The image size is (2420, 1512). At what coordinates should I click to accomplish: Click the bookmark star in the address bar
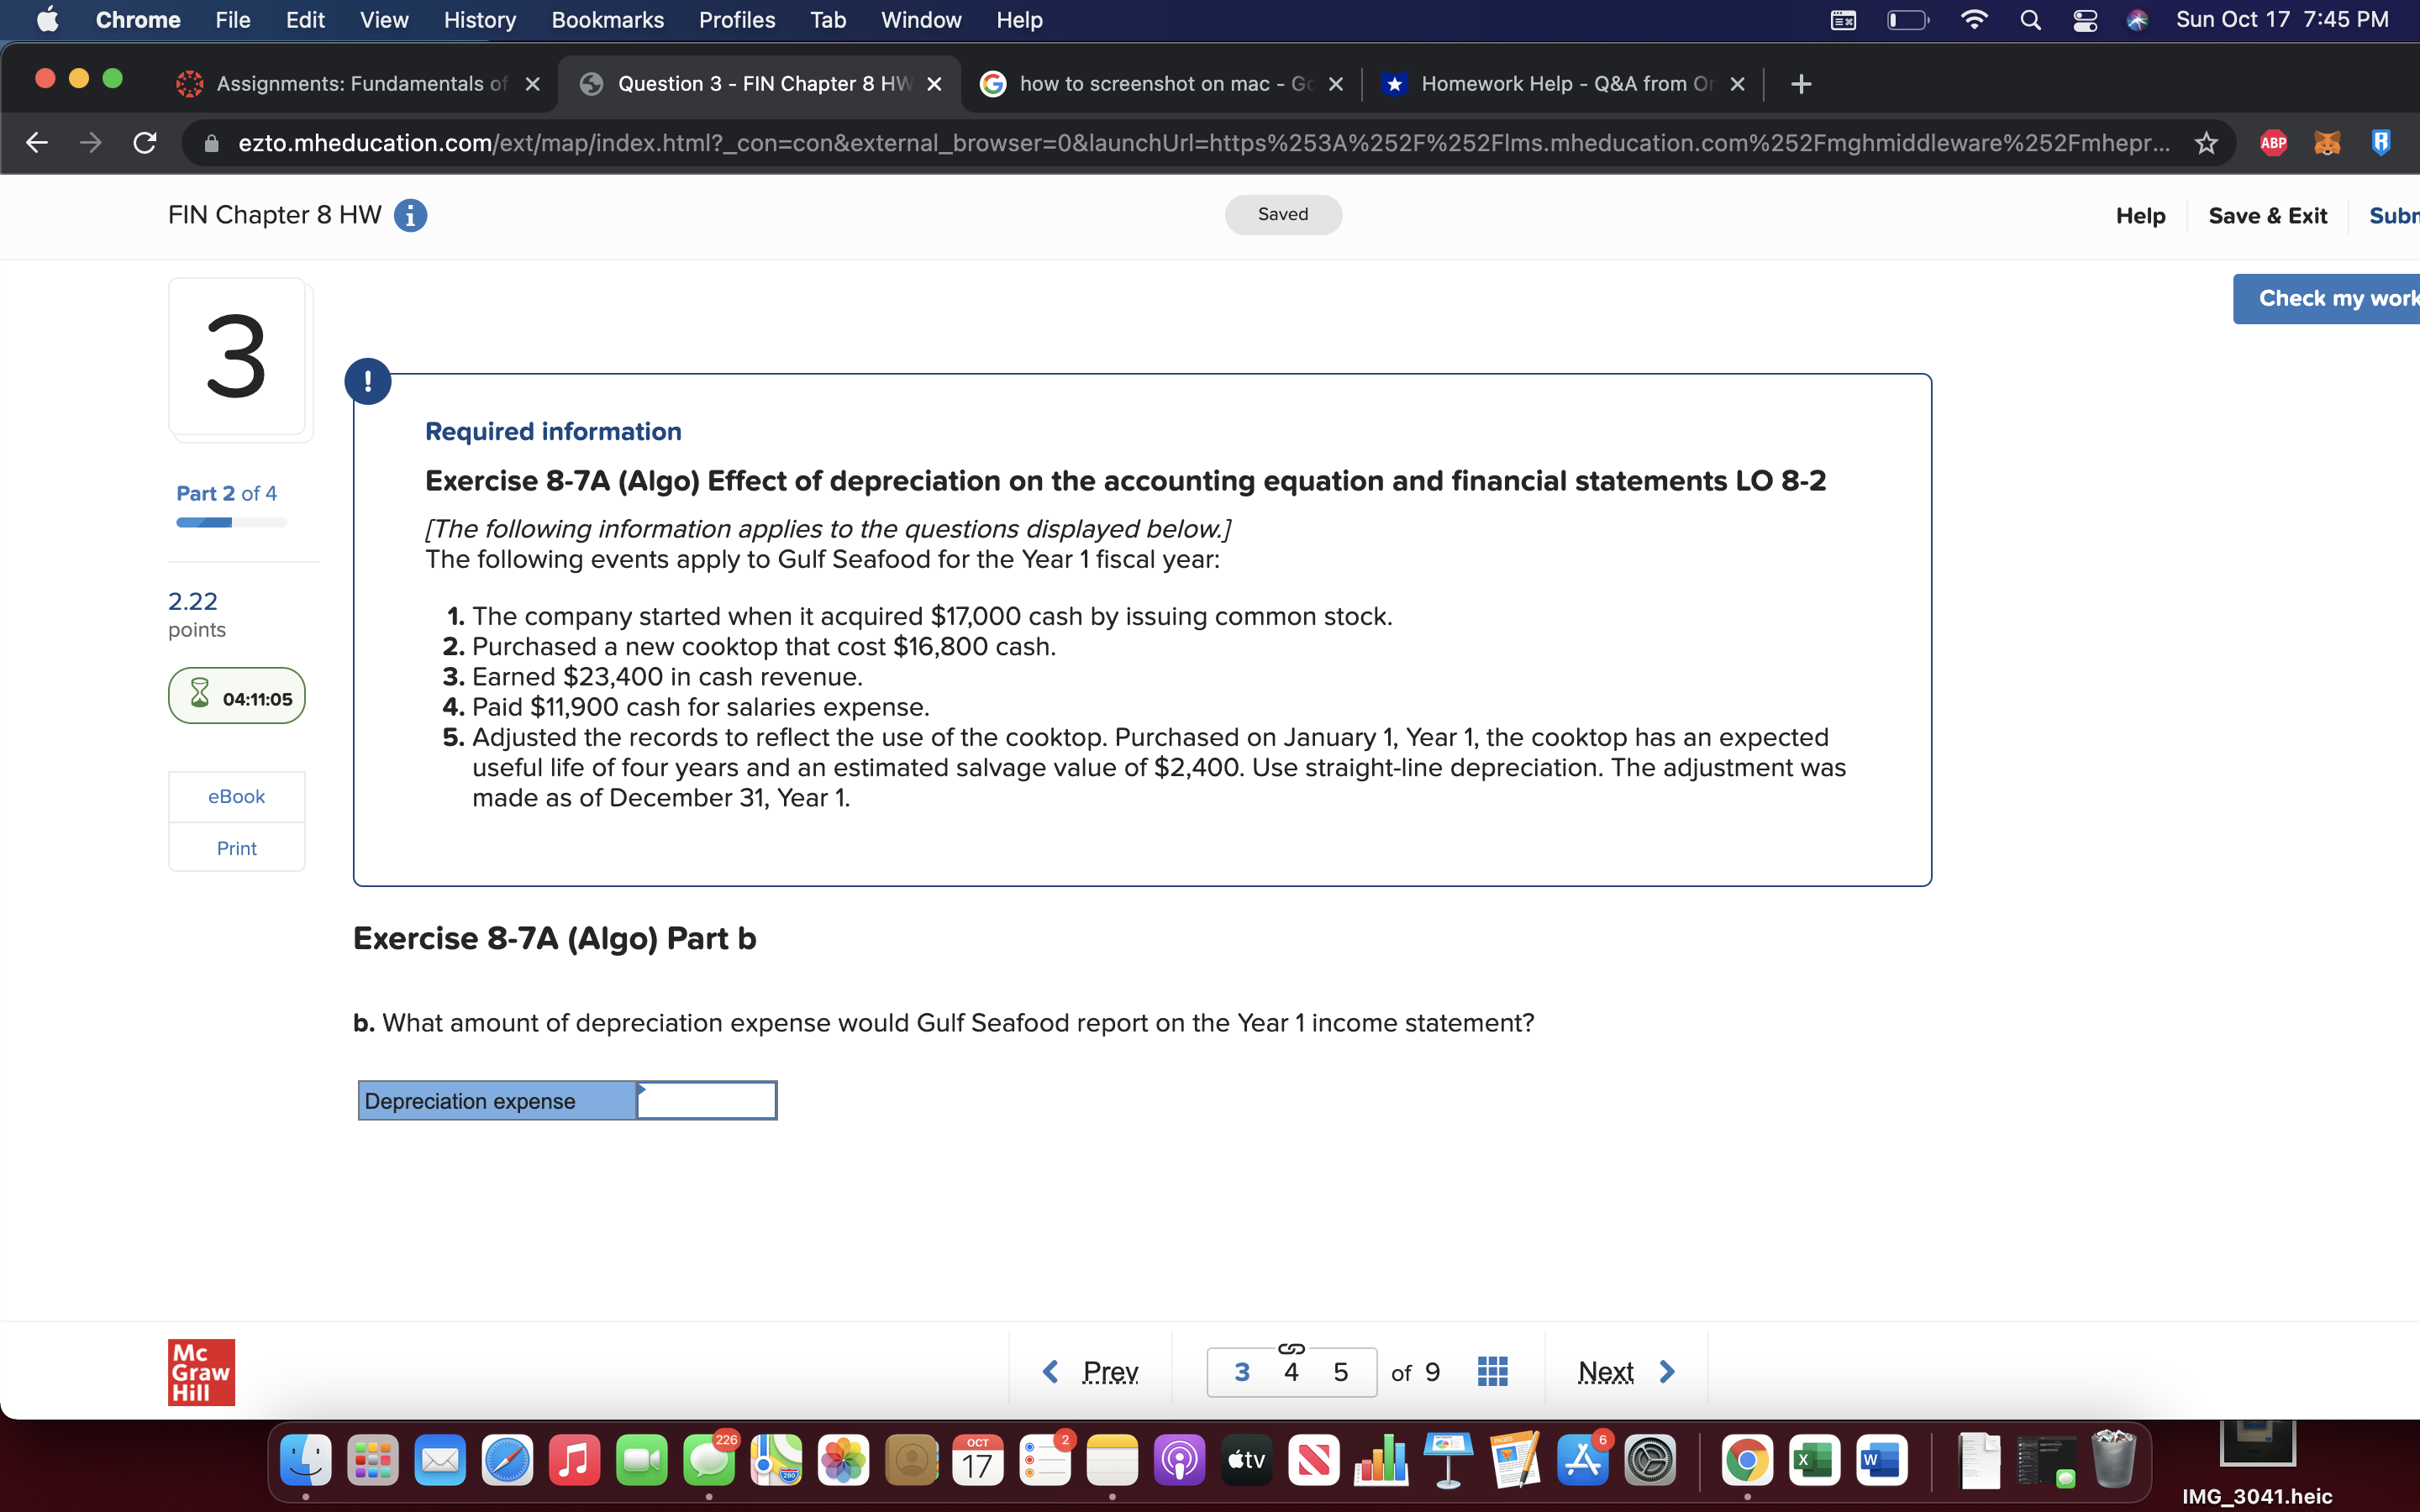coord(2207,143)
